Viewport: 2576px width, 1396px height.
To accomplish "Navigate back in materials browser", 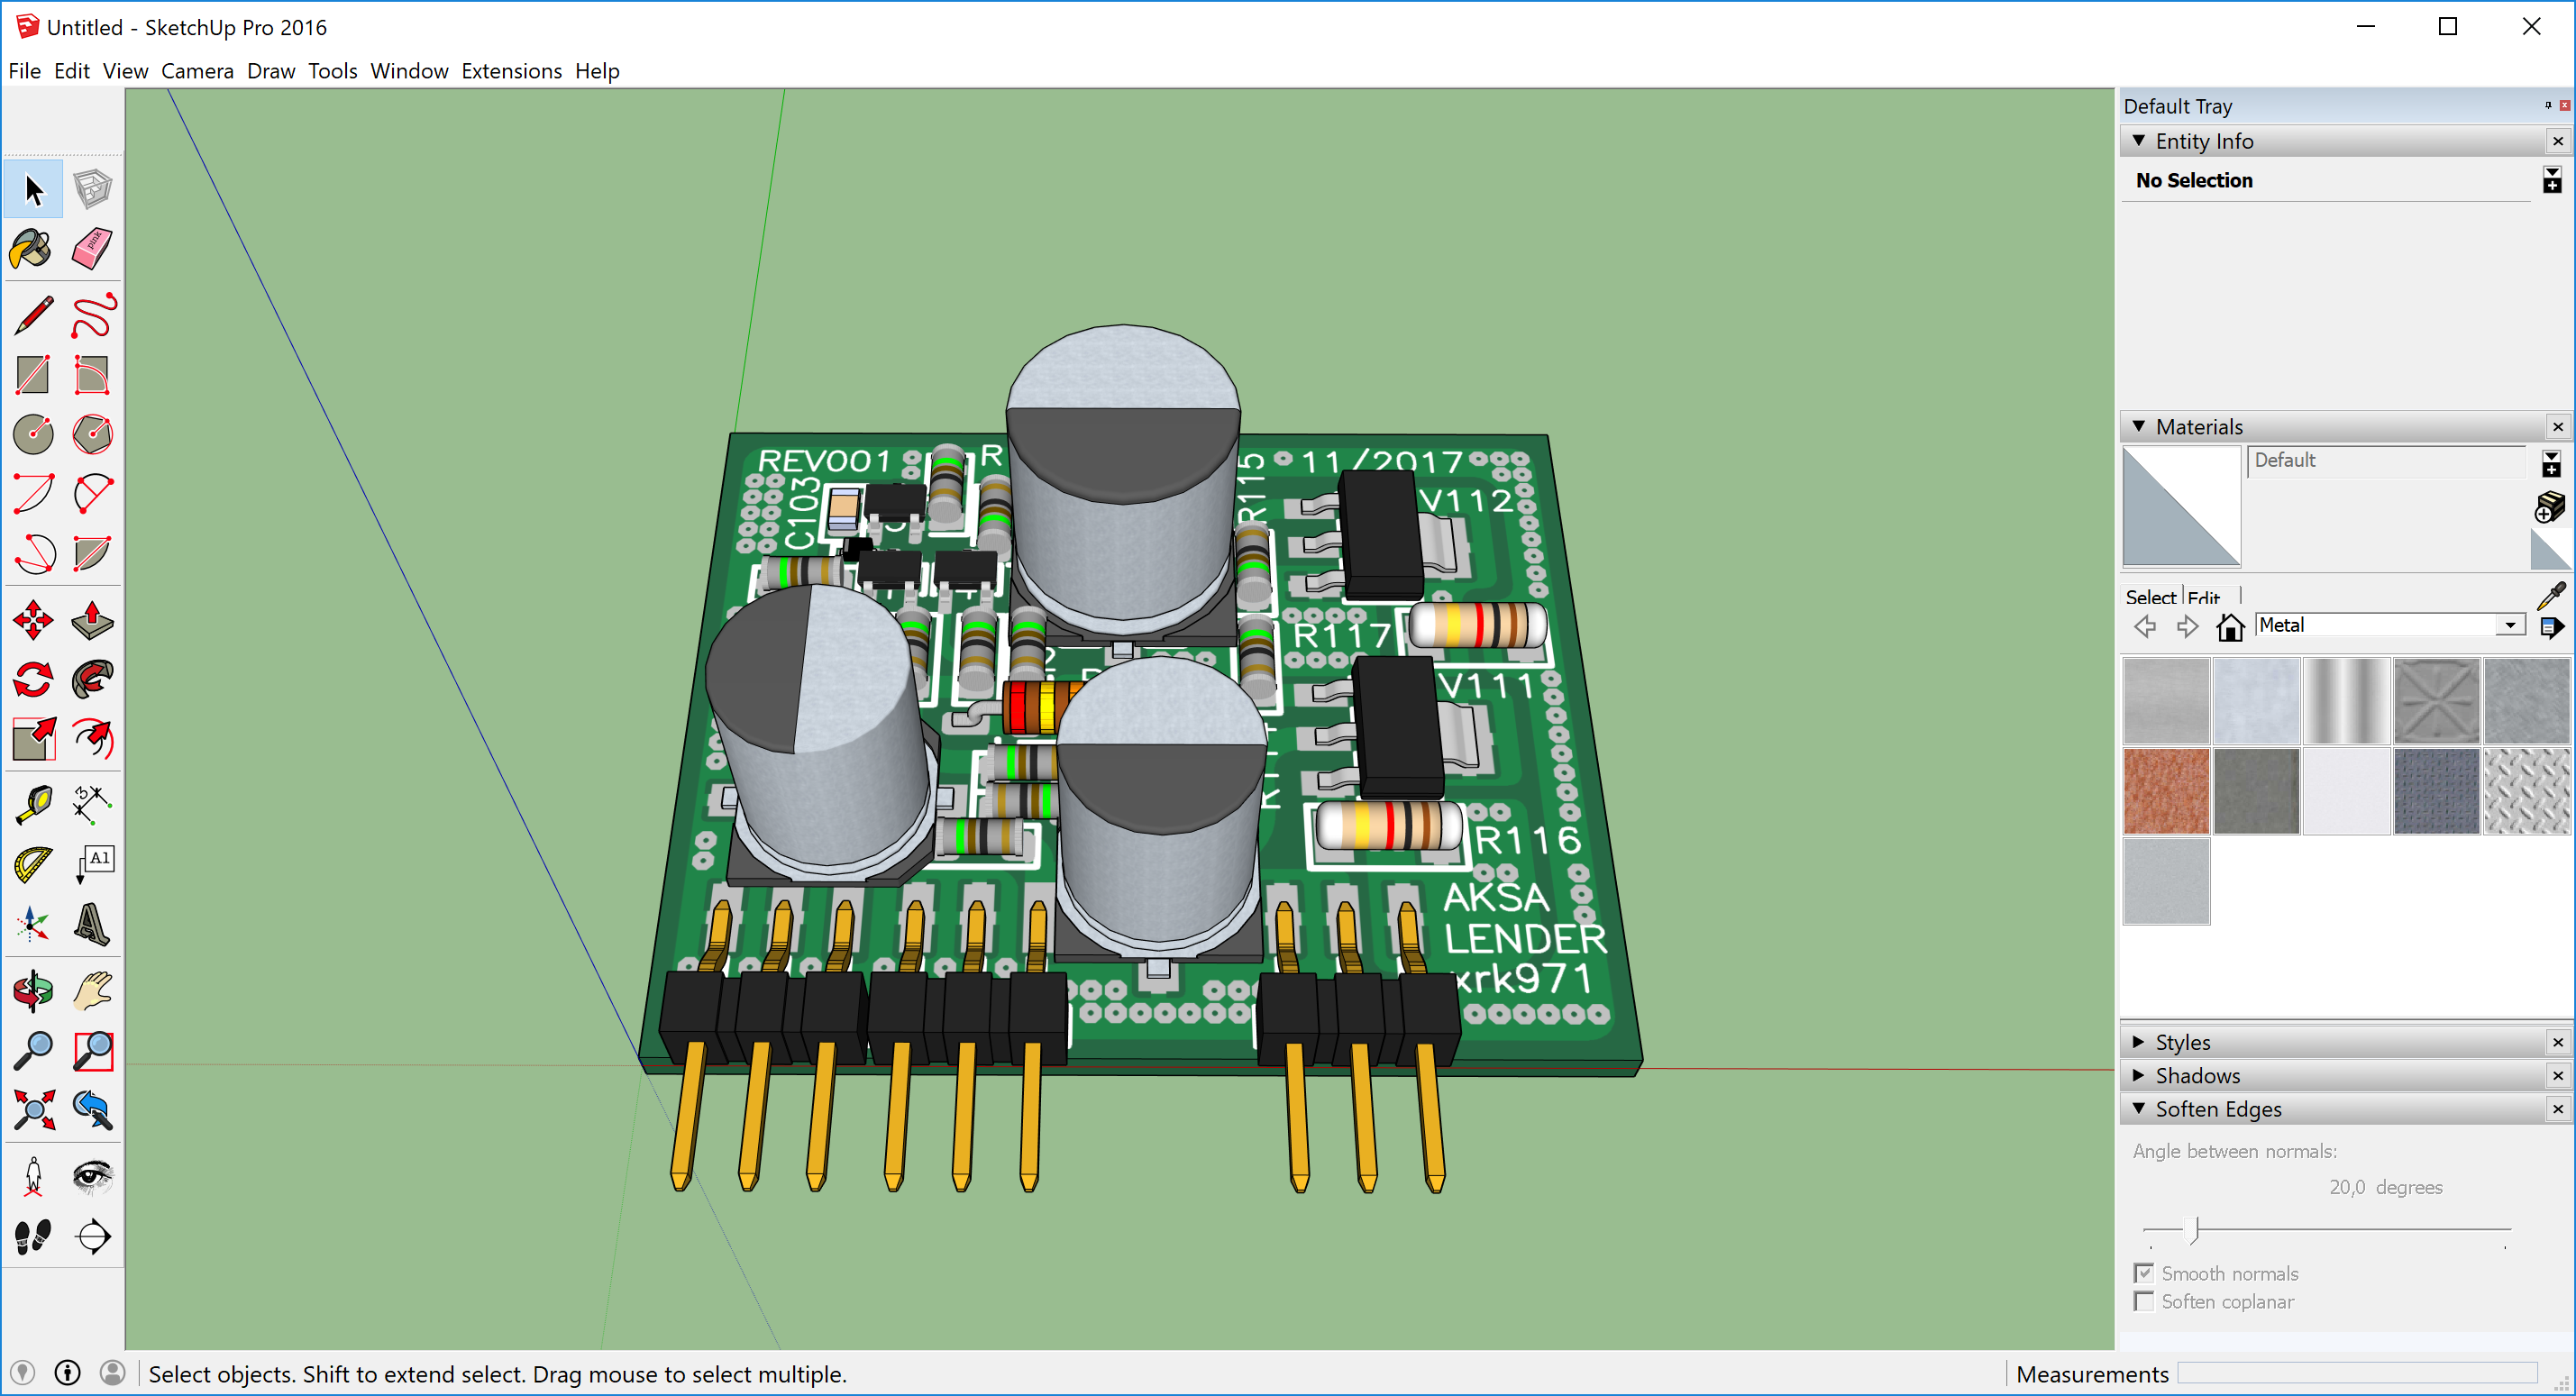I will [x=2145, y=627].
